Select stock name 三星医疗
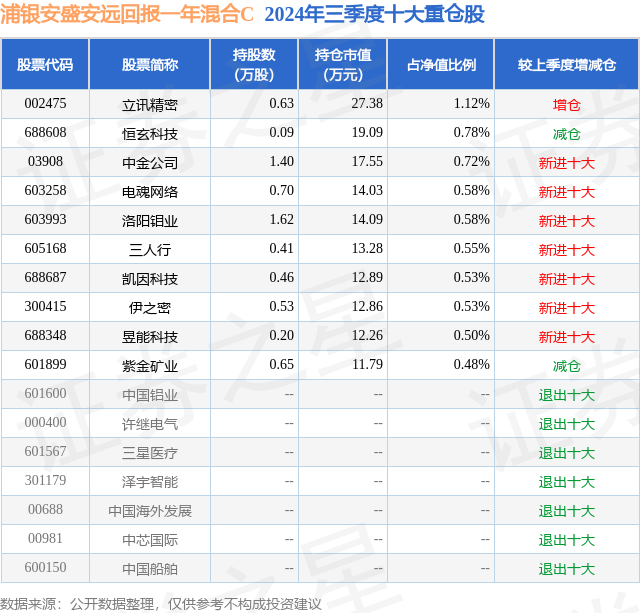The image size is (640, 613). pos(150,453)
